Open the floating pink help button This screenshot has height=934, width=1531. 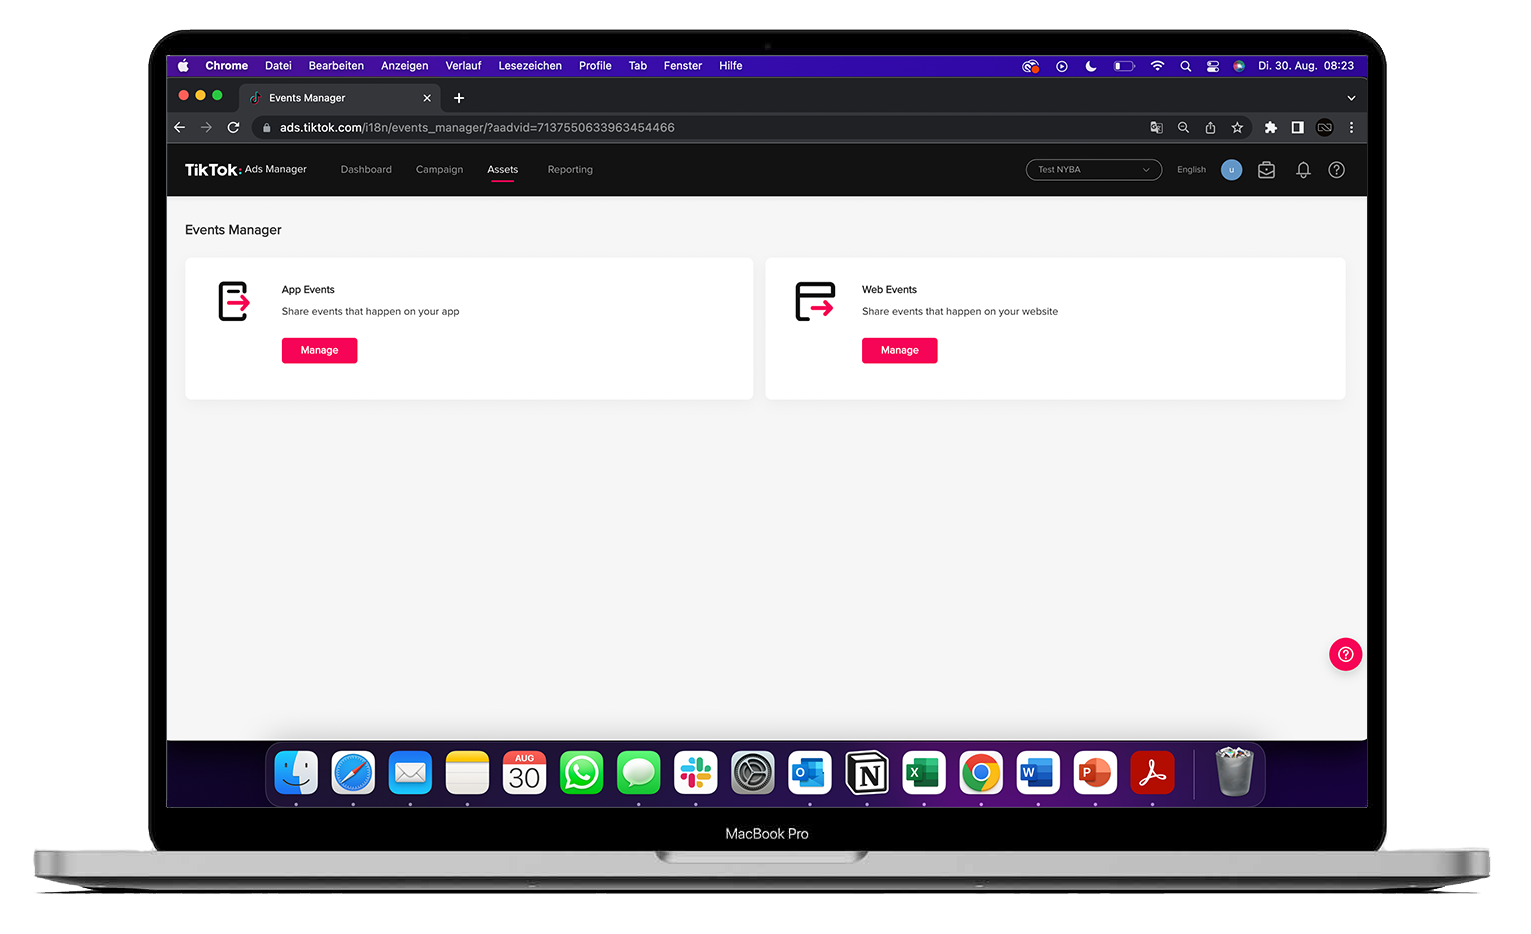[1345, 654]
